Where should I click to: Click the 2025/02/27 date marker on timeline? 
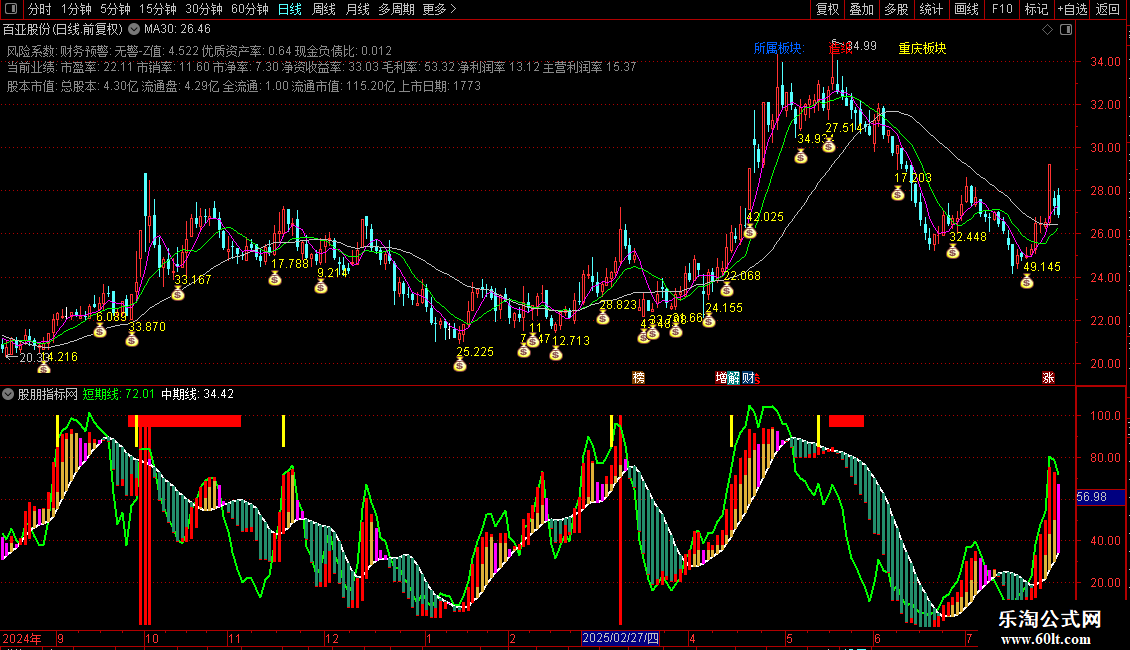[620, 638]
